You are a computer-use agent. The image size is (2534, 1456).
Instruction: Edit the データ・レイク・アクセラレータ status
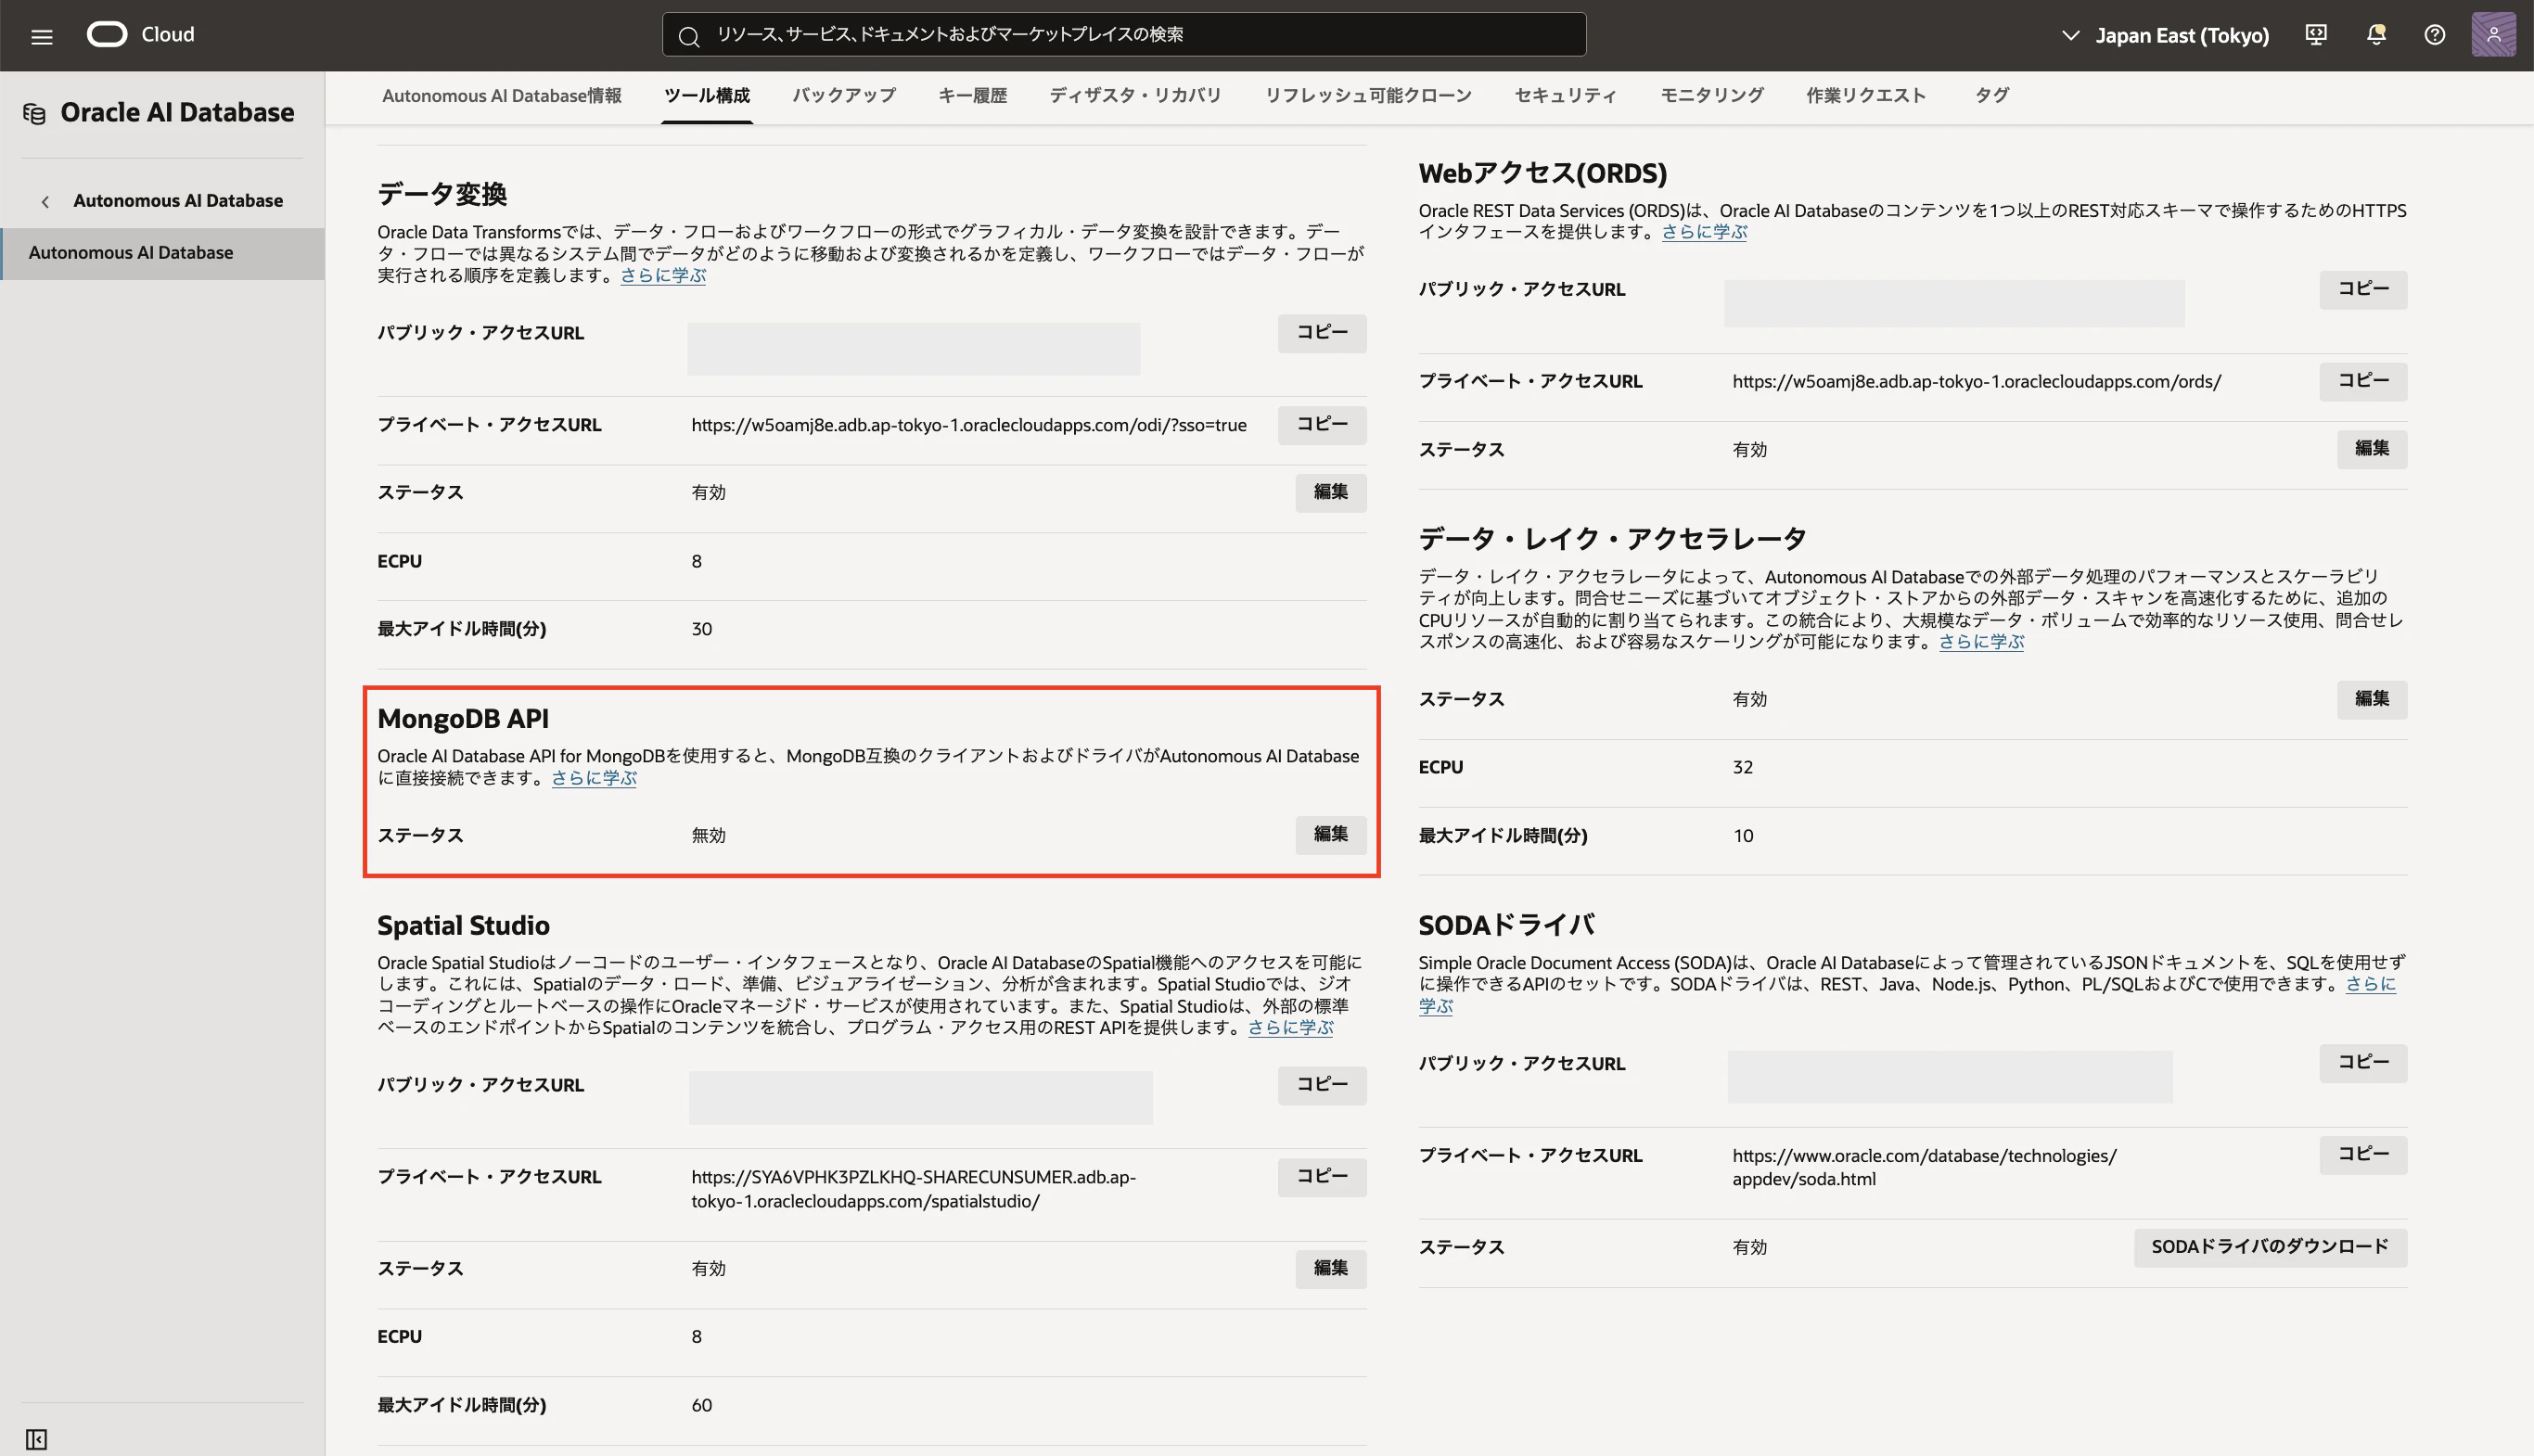[x=2372, y=699]
